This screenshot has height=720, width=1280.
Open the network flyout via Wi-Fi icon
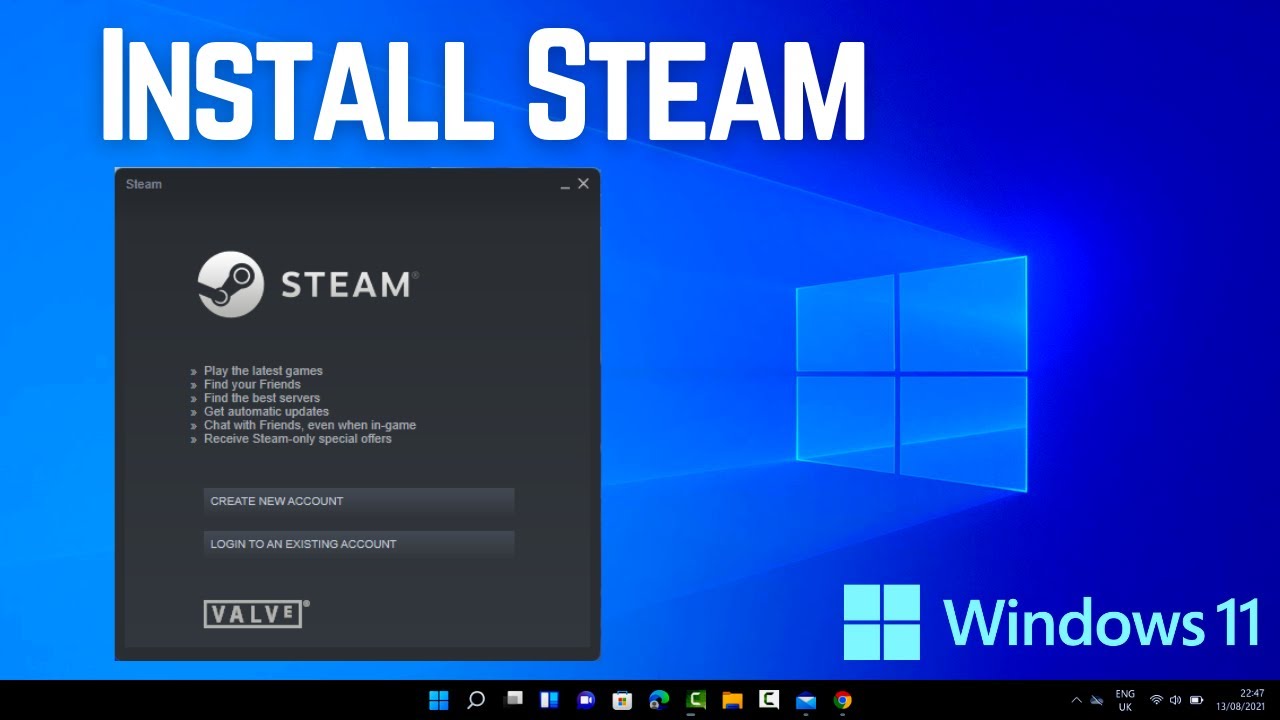pos(1157,700)
